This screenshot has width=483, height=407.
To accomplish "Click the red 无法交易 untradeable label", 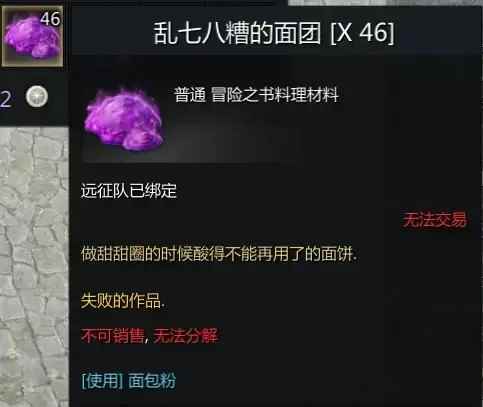I will [435, 220].
